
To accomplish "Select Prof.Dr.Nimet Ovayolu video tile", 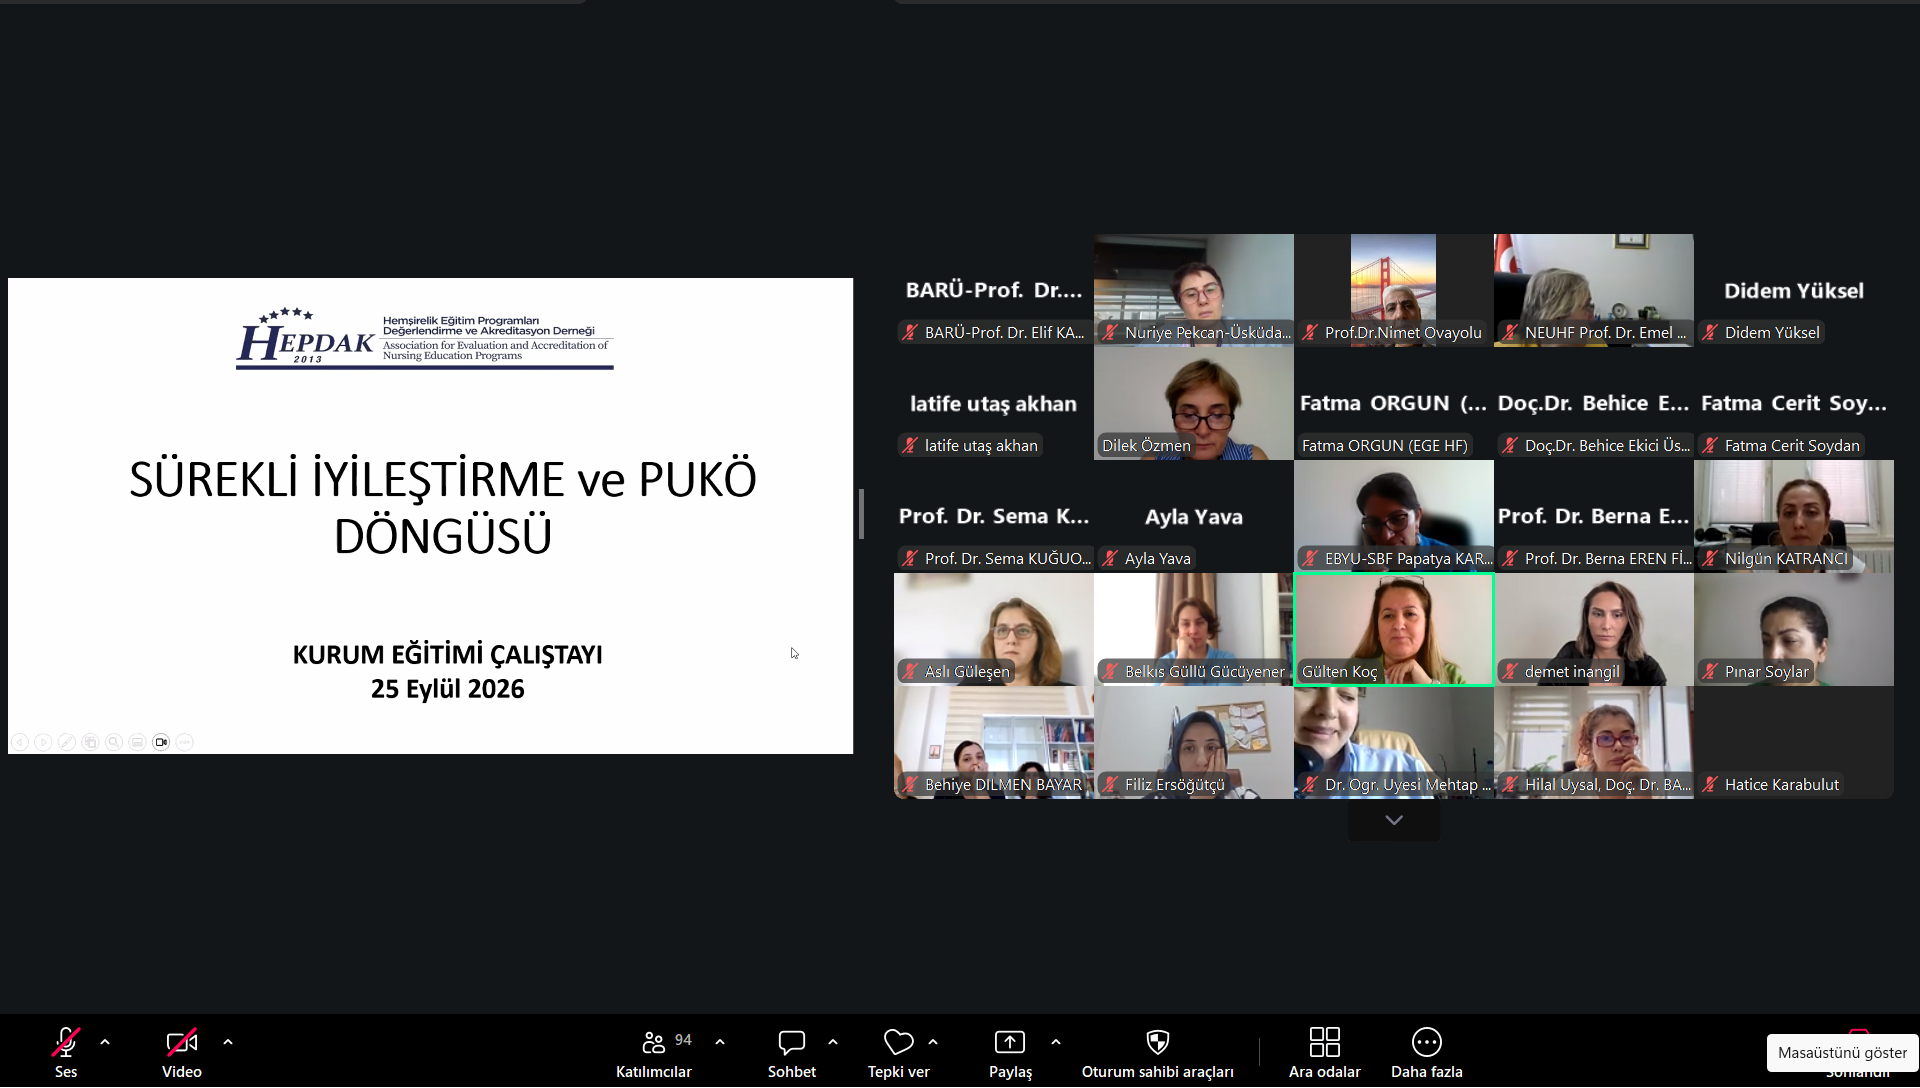I will [1394, 290].
